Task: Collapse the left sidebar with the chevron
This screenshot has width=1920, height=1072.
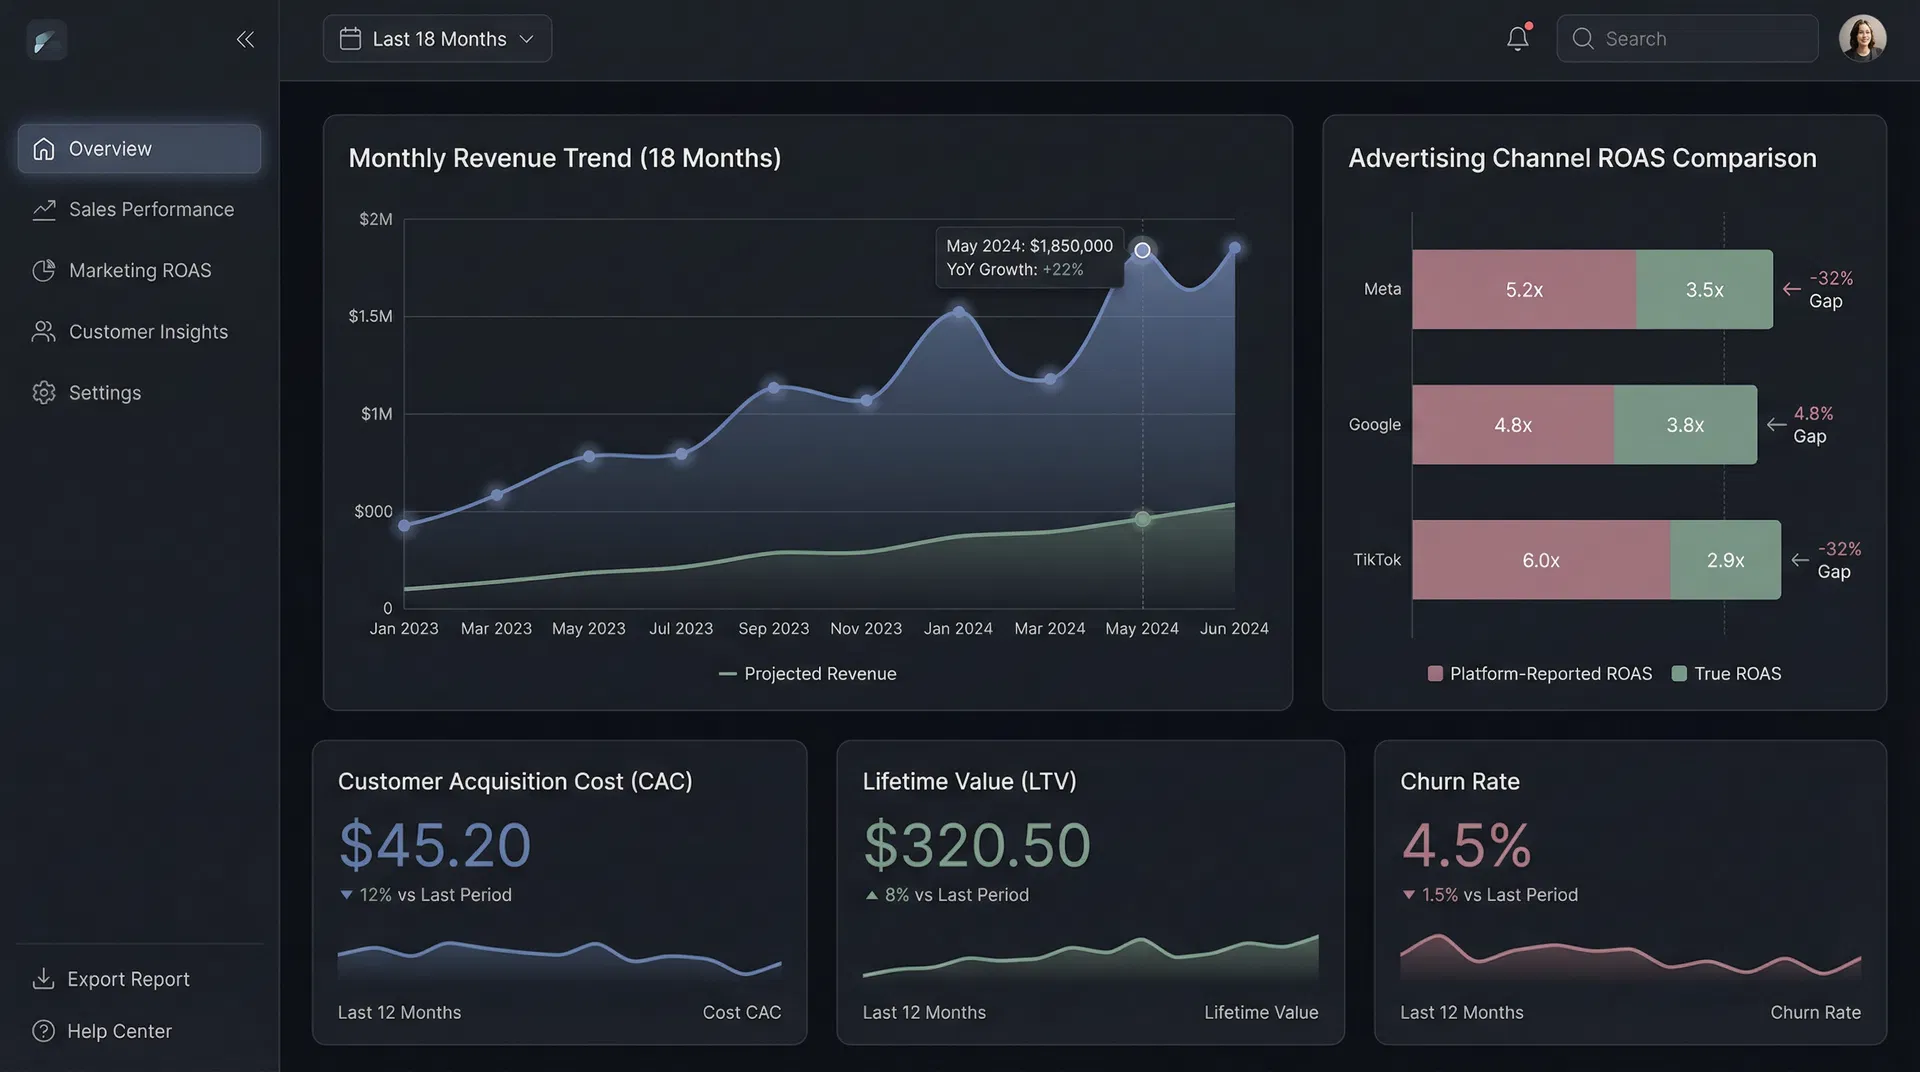Action: [x=245, y=39]
